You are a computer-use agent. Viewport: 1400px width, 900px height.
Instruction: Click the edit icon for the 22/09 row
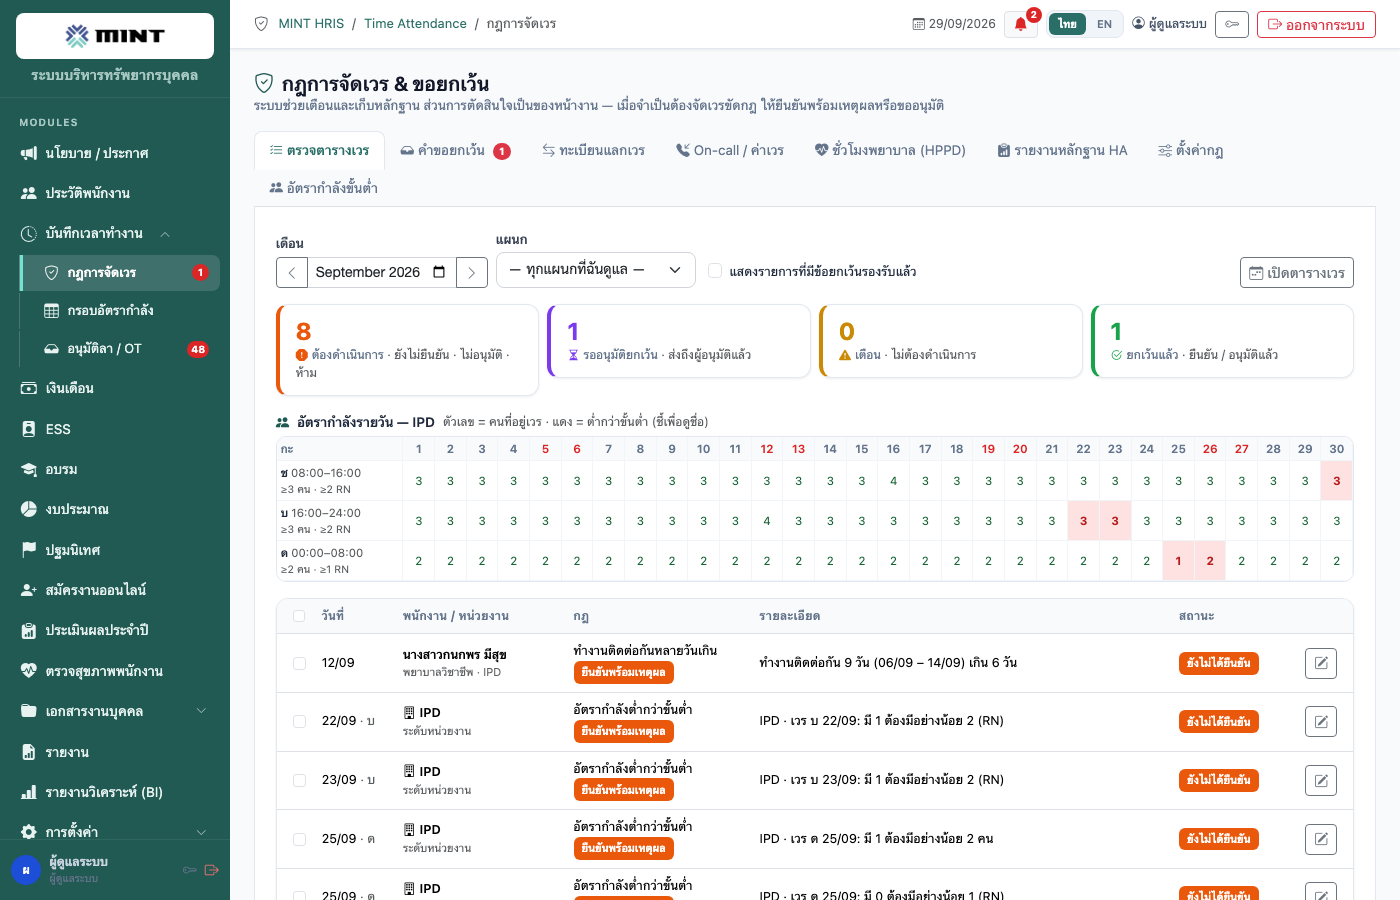[x=1321, y=721]
